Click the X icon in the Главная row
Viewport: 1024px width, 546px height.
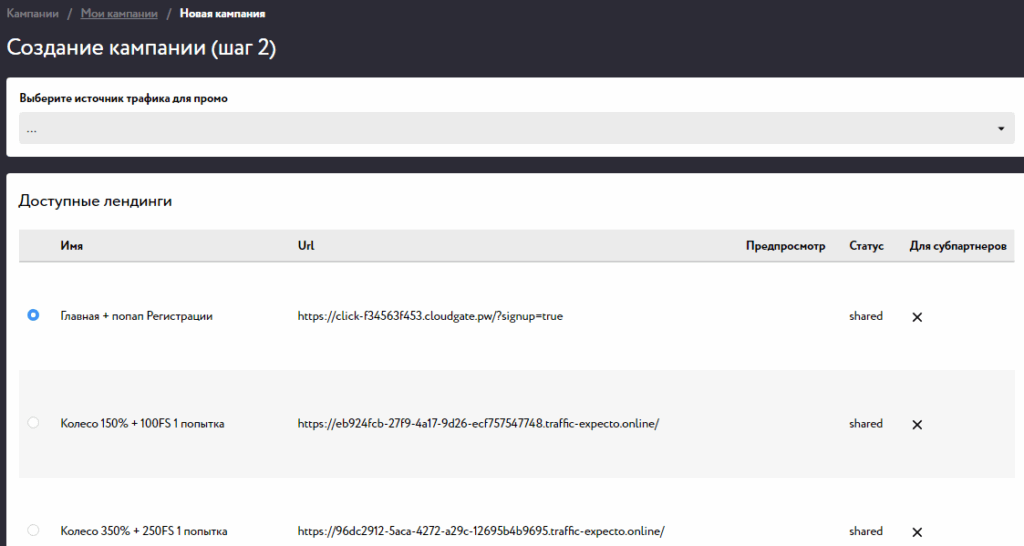[x=917, y=317]
